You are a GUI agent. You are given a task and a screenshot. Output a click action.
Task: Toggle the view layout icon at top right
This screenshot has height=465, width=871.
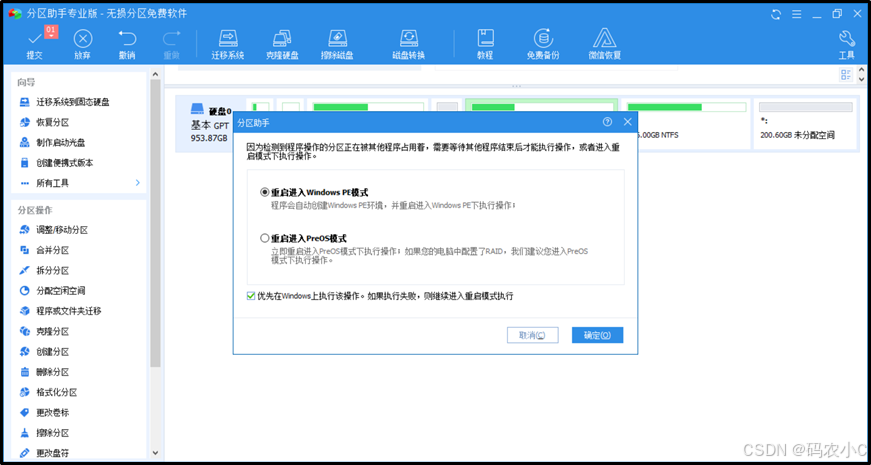tap(846, 75)
